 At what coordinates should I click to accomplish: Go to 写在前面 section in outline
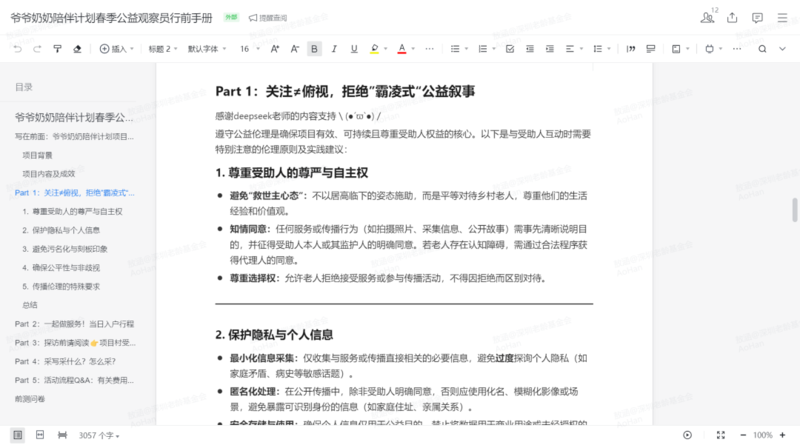[74, 136]
